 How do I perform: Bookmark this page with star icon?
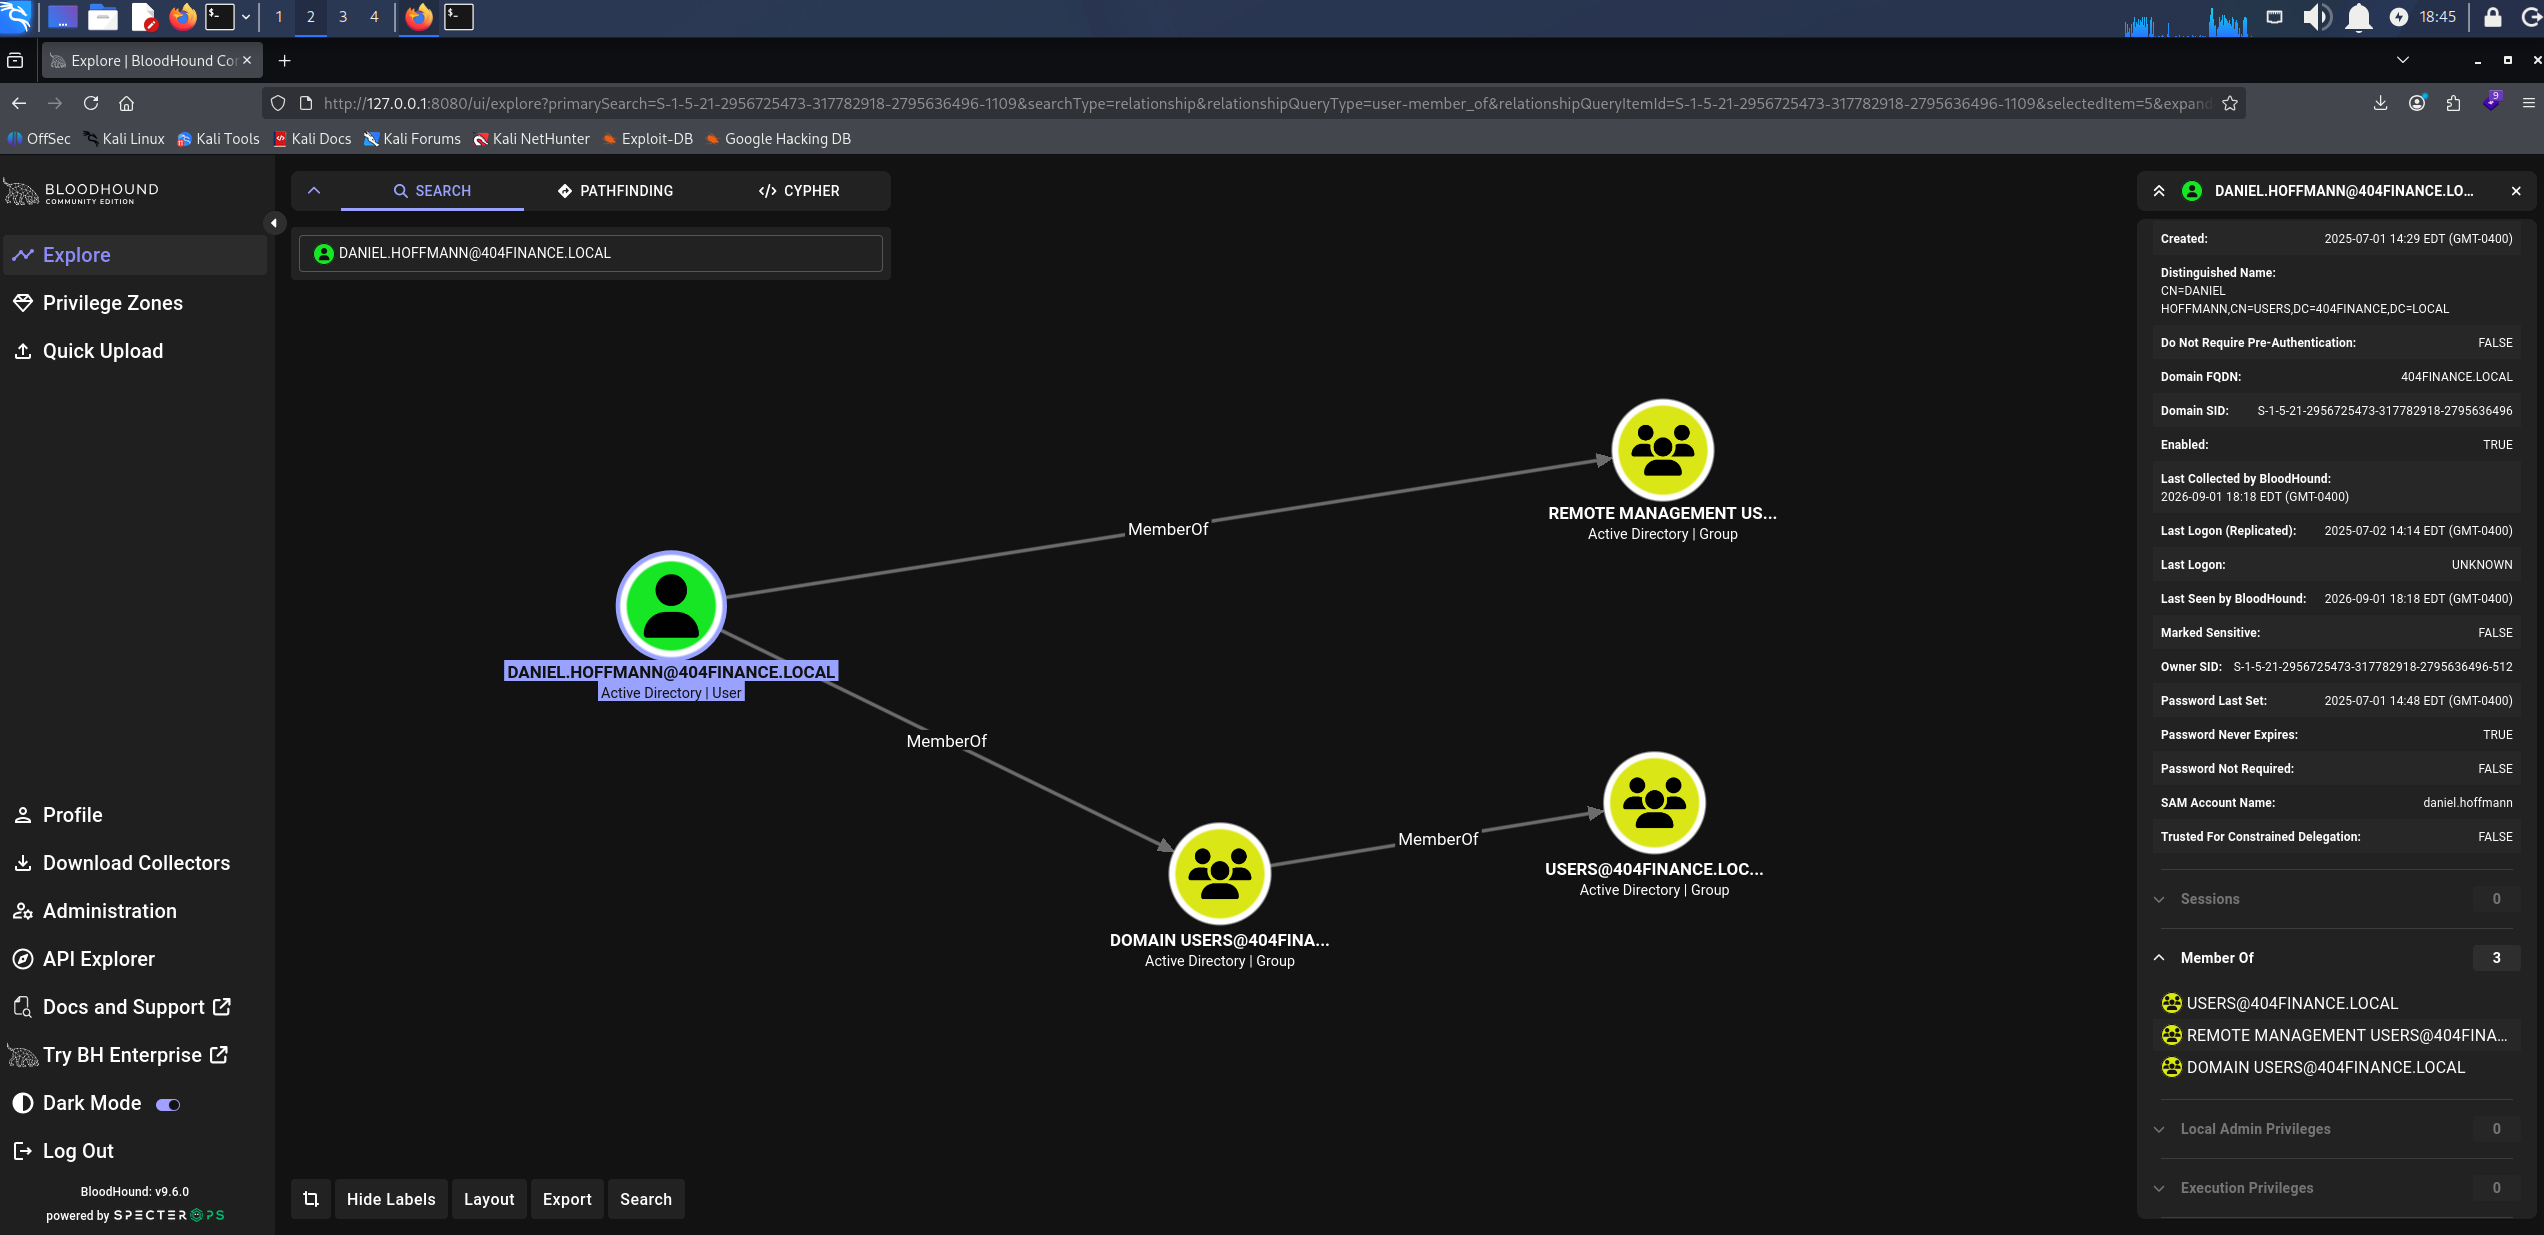(2229, 103)
